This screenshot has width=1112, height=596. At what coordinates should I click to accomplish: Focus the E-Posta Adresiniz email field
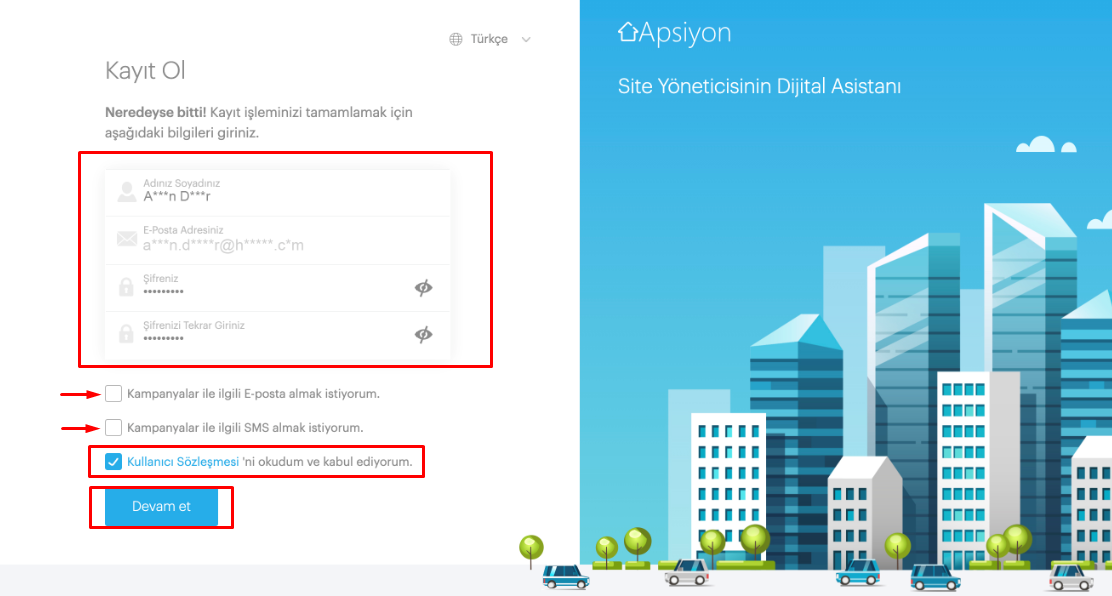[277, 240]
